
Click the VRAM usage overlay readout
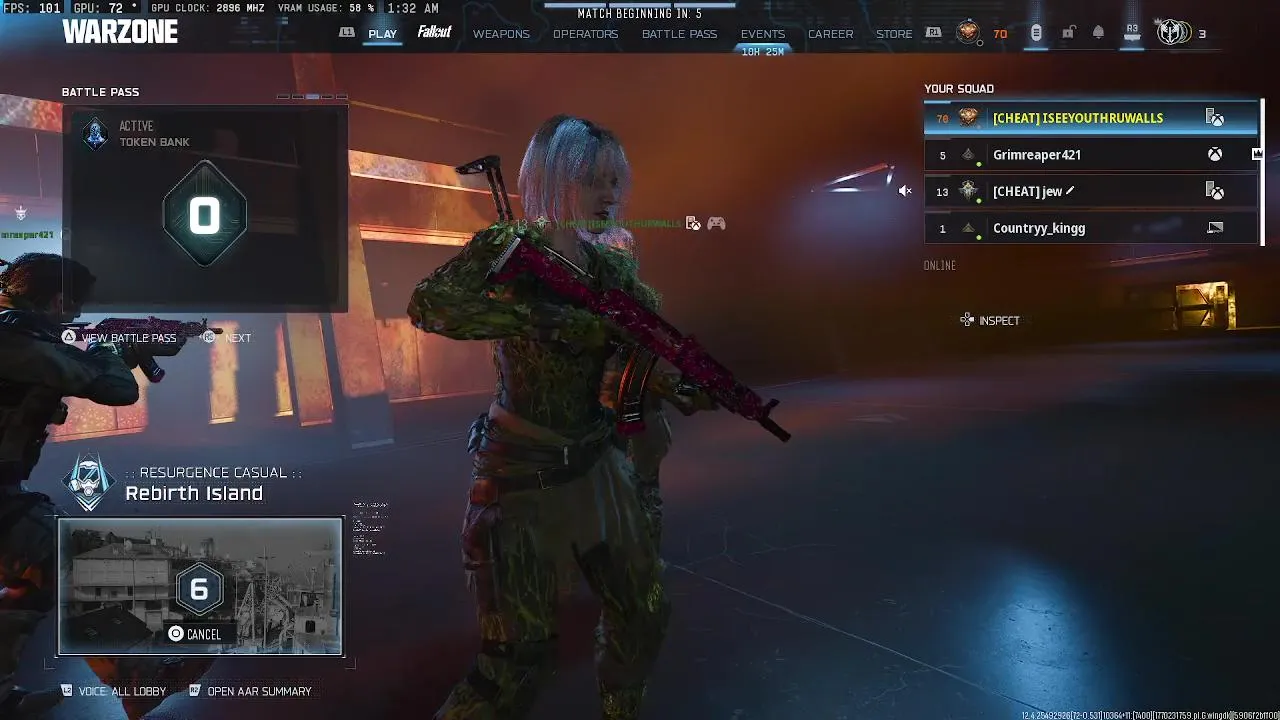pyautogui.click(x=325, y=8)
